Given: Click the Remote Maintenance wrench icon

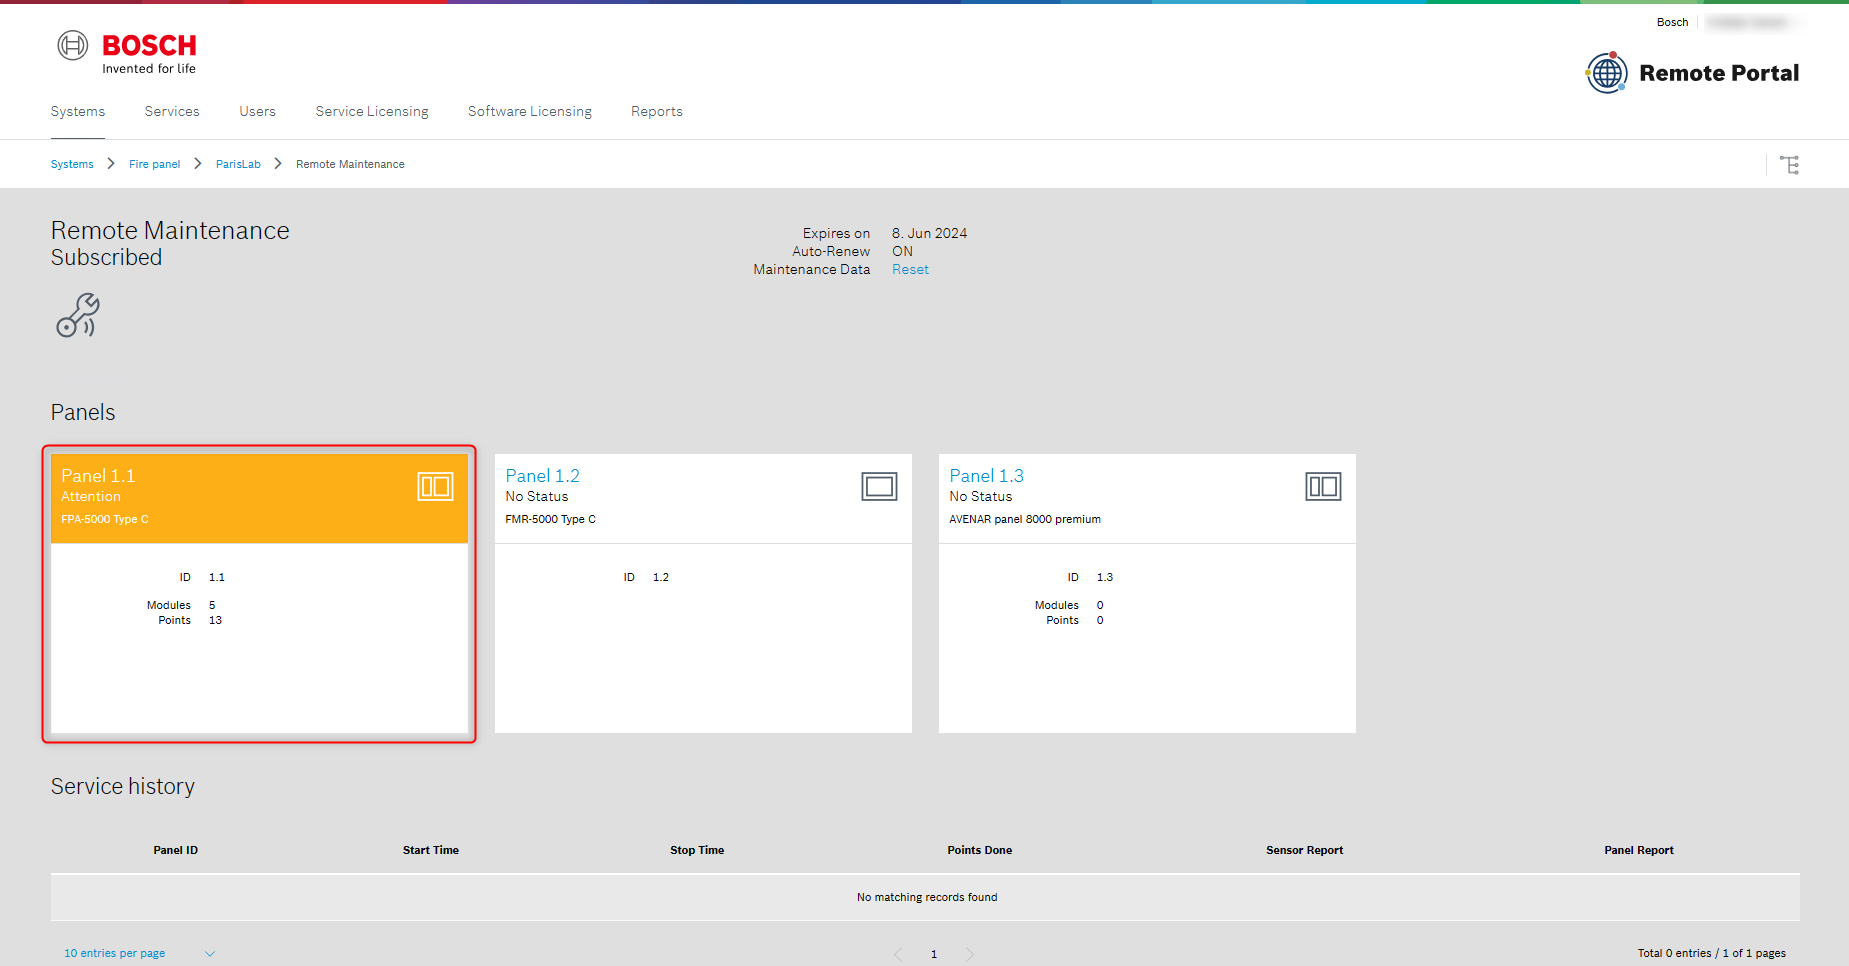Looking at the screenshot, I should pyautogui.click(x=78, y=315).
